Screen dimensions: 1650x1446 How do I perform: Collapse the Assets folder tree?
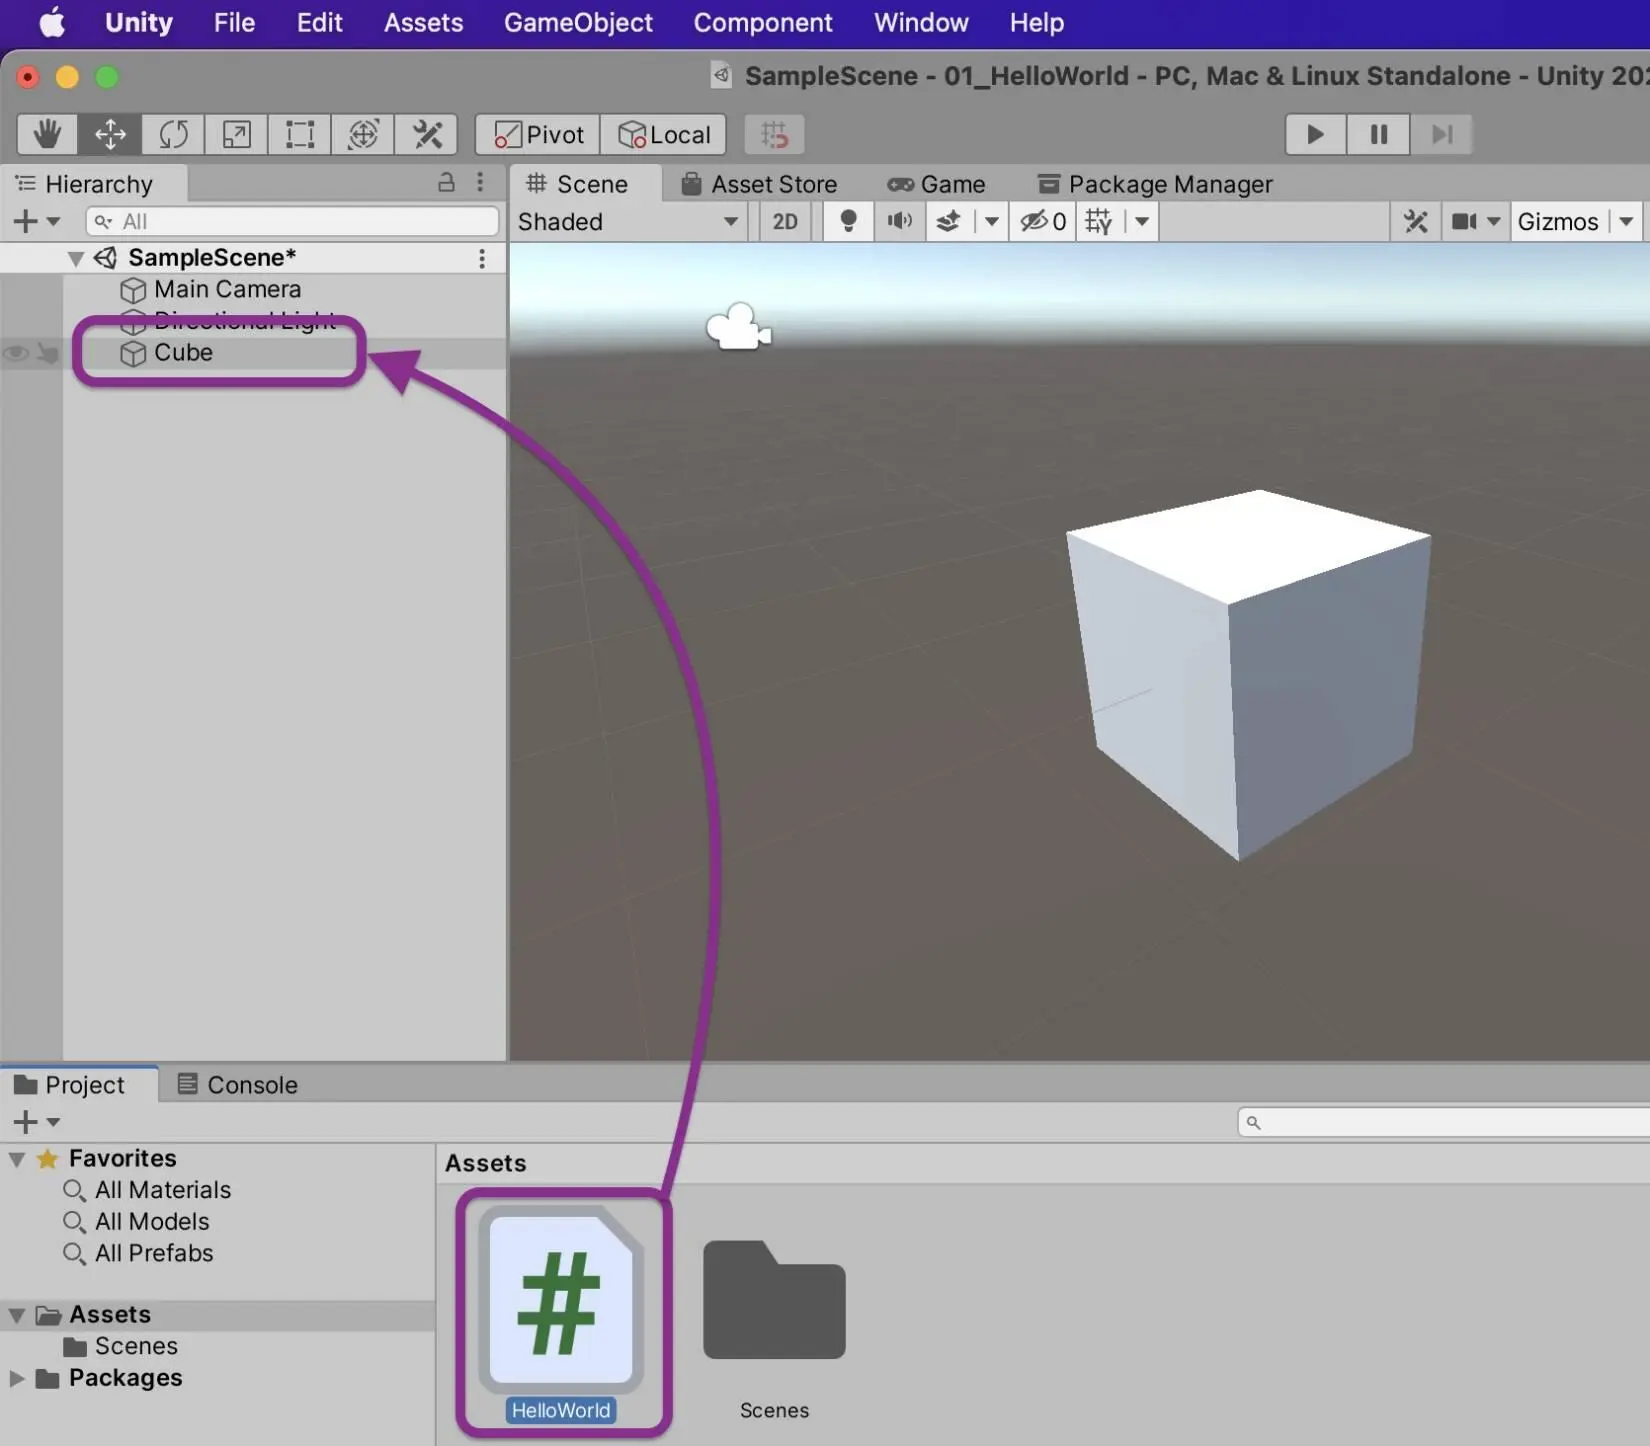coord(17,1315)
